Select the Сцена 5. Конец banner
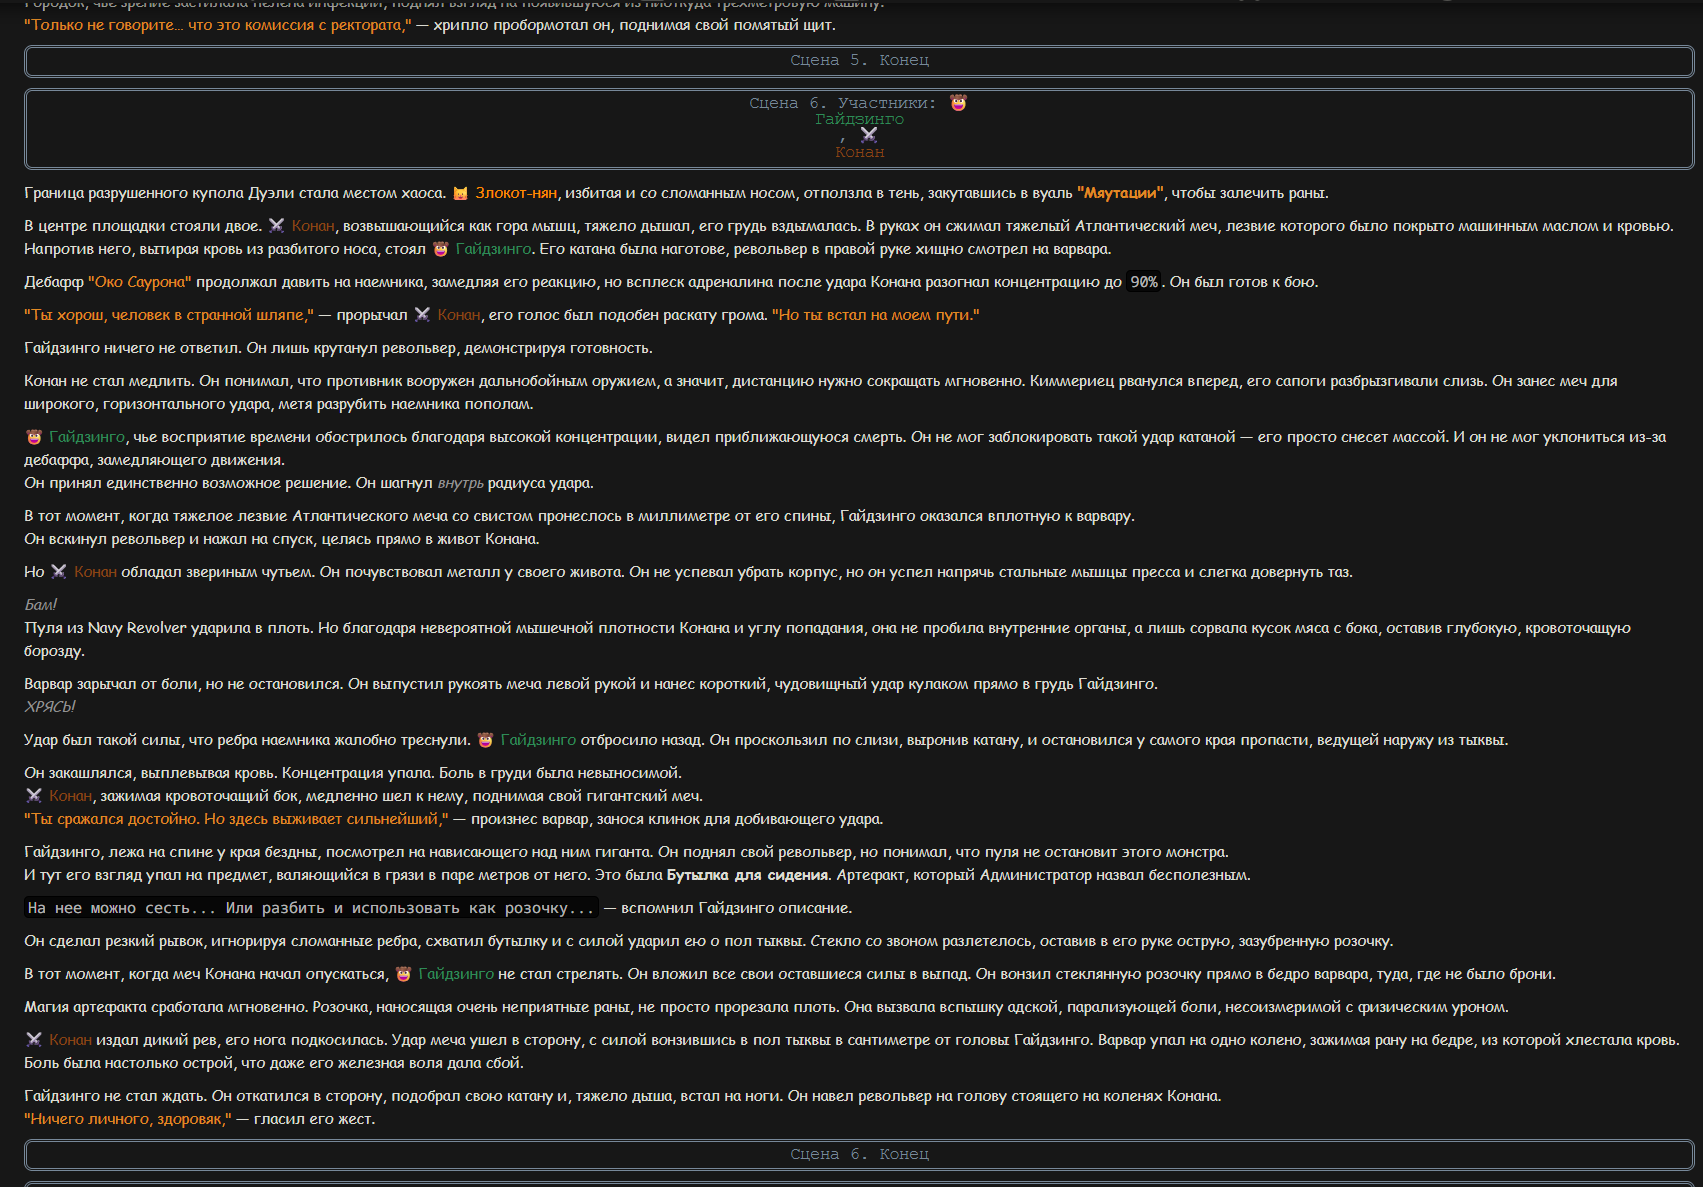 pos(859,61)
